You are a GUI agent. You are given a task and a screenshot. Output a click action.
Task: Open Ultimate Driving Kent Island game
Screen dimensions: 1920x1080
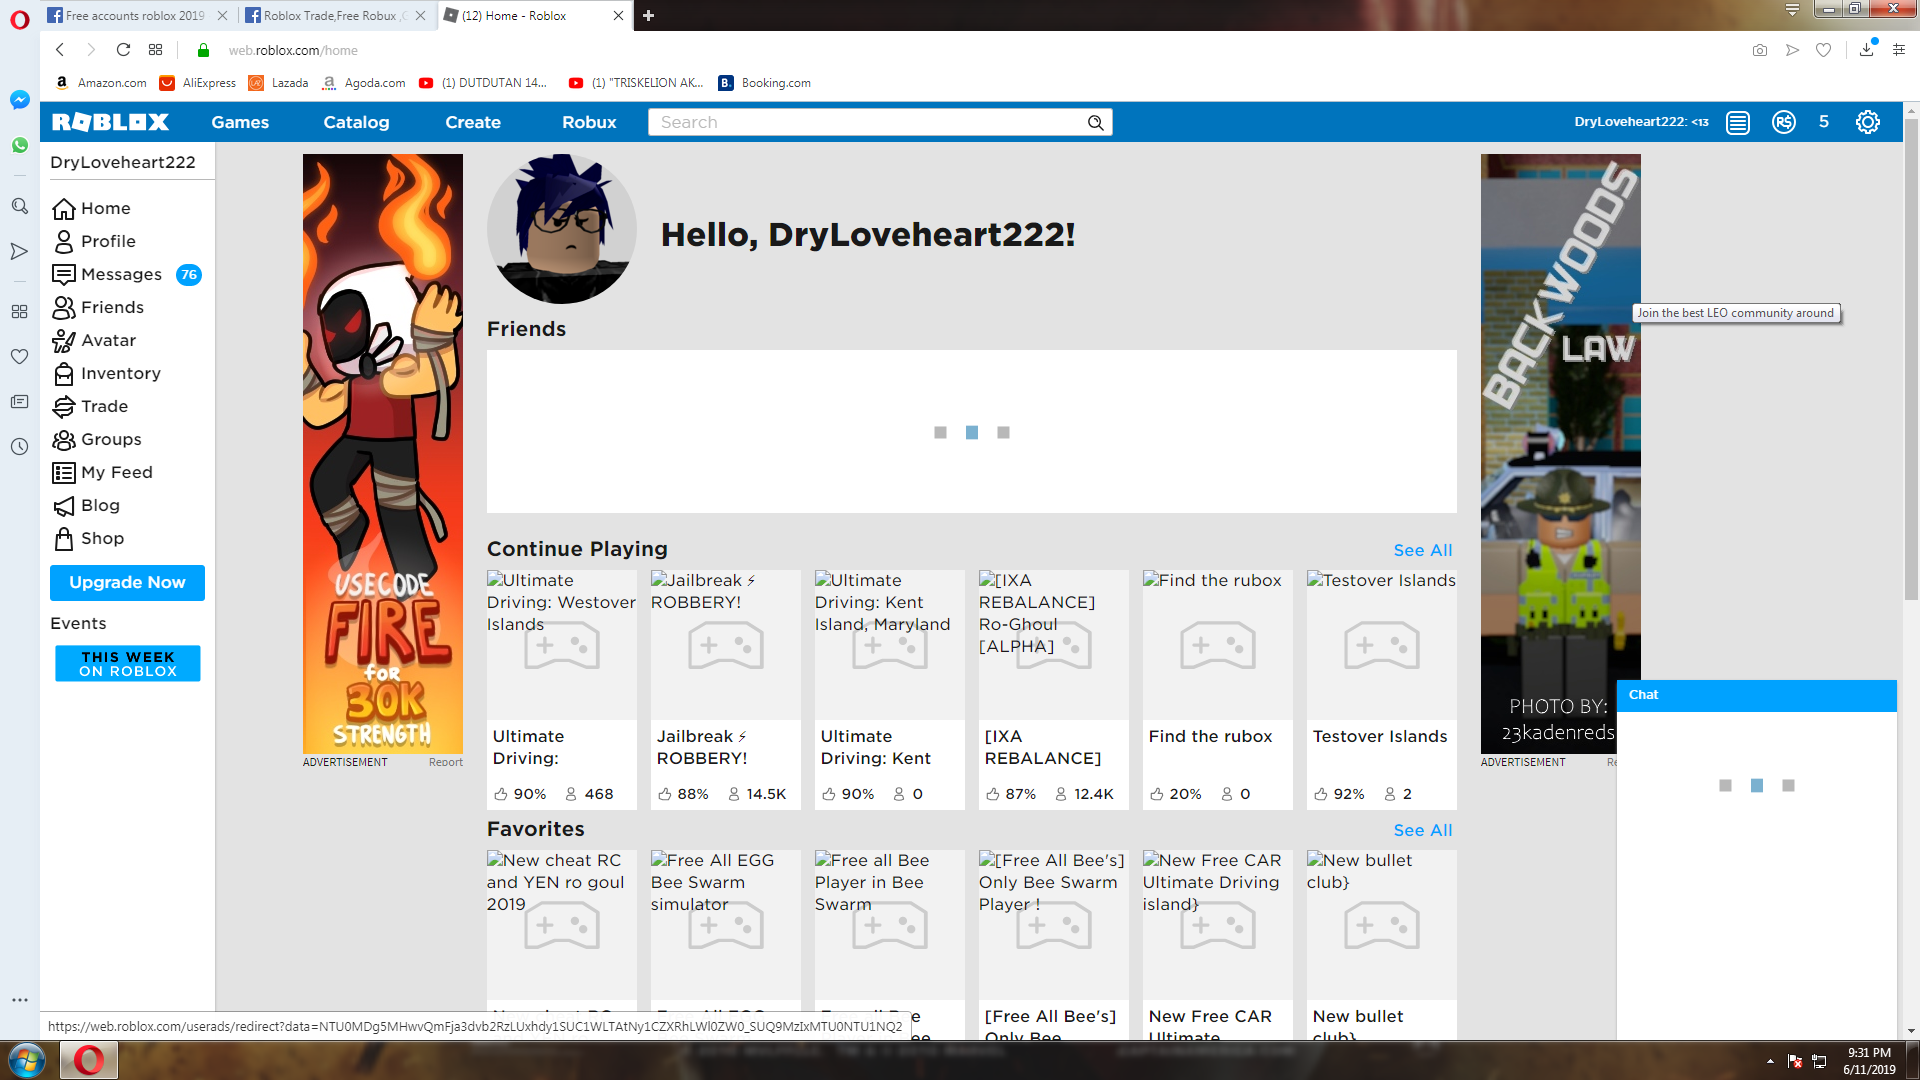(889, 690)
